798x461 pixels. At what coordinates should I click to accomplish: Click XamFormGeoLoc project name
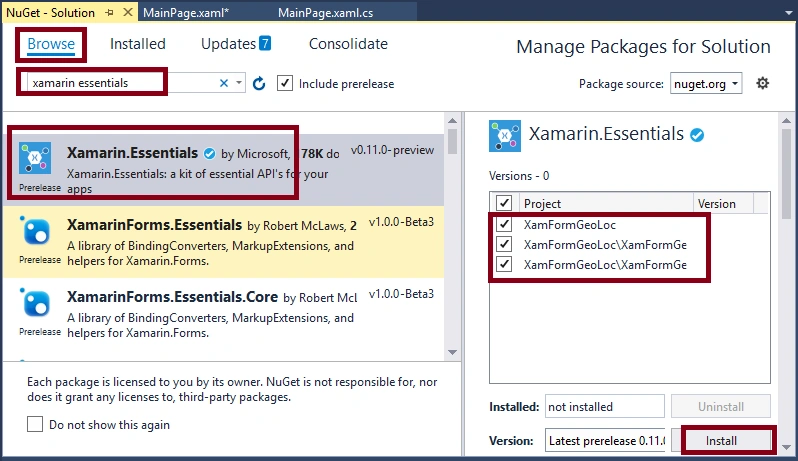tap(570, 224)
